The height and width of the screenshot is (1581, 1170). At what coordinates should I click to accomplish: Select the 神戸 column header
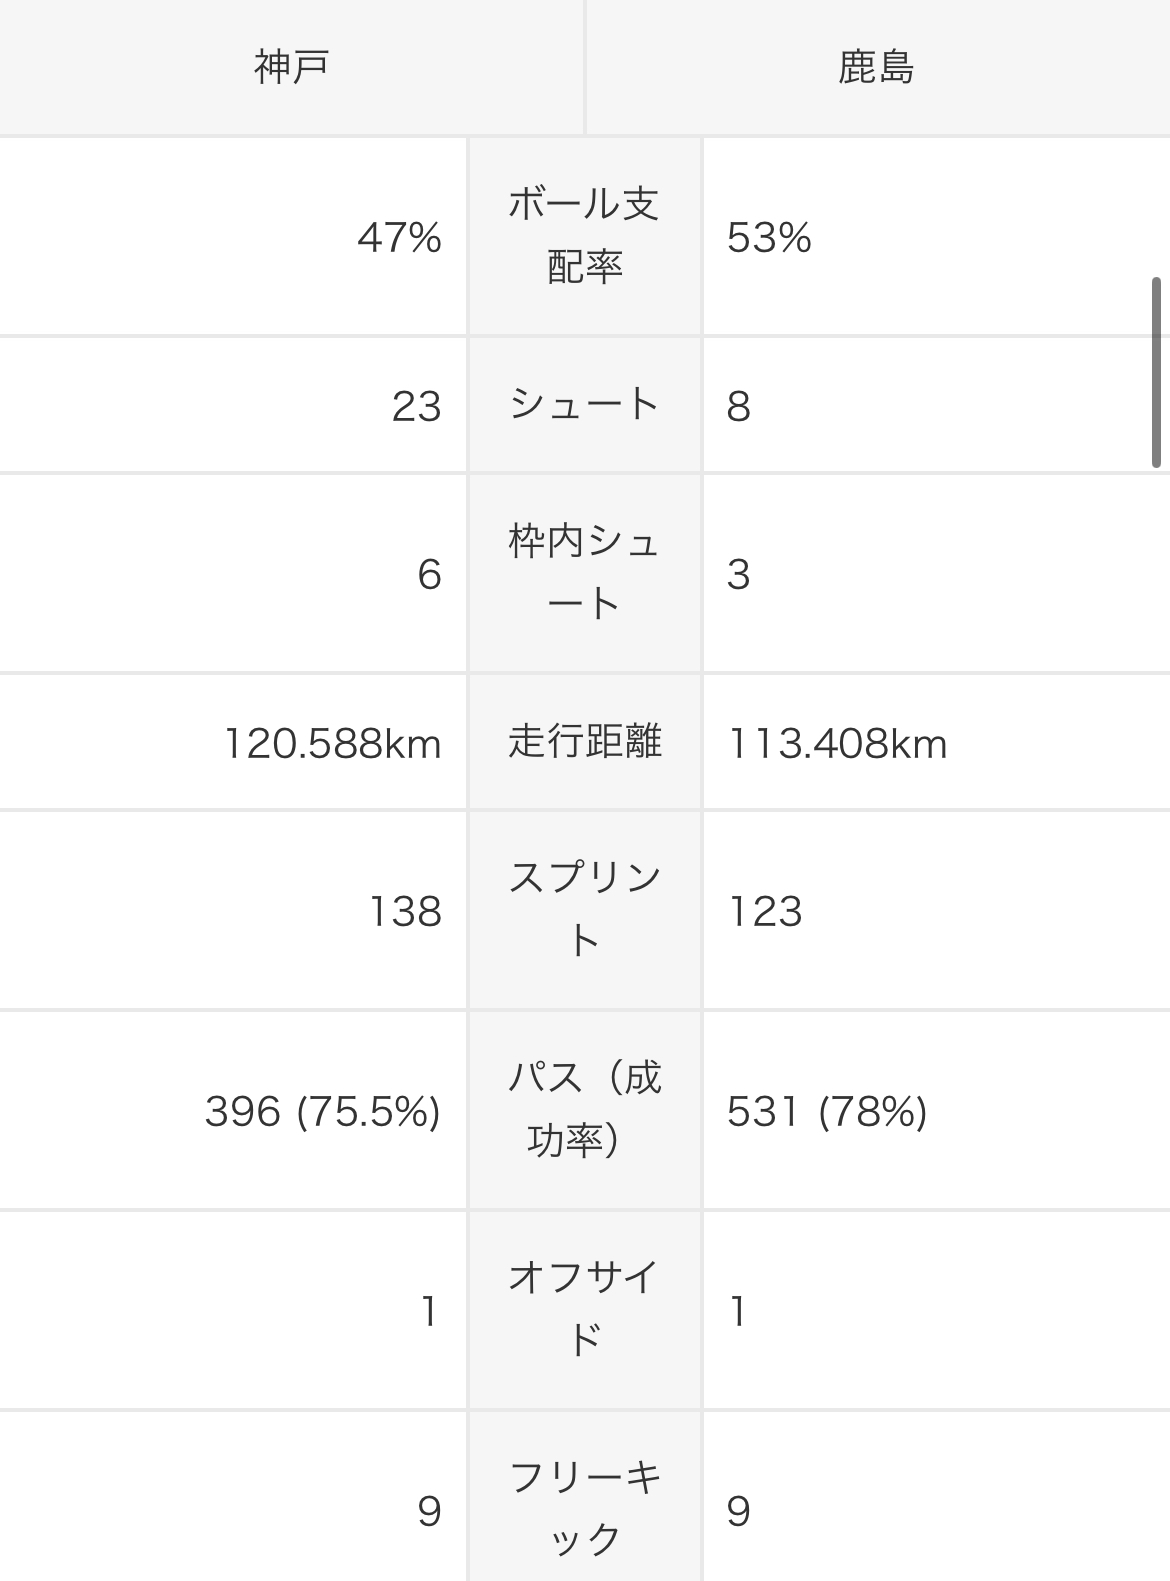[291, 68]
